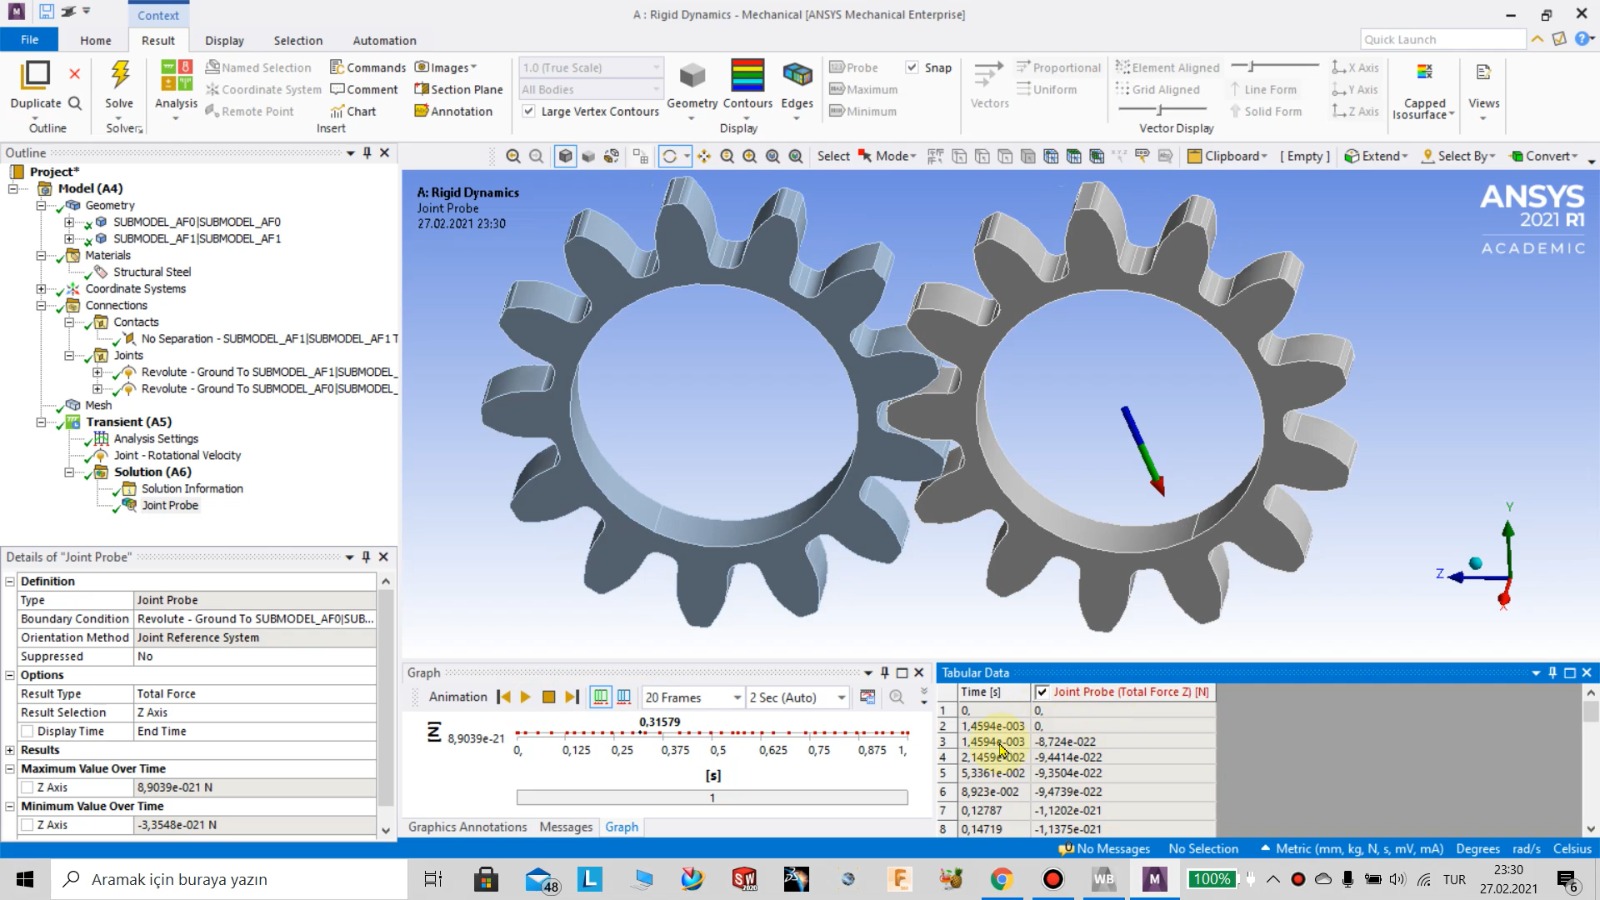Viewport: 1600px width, 900px height.
Task: Play the result animation
Action: point(526,697)
